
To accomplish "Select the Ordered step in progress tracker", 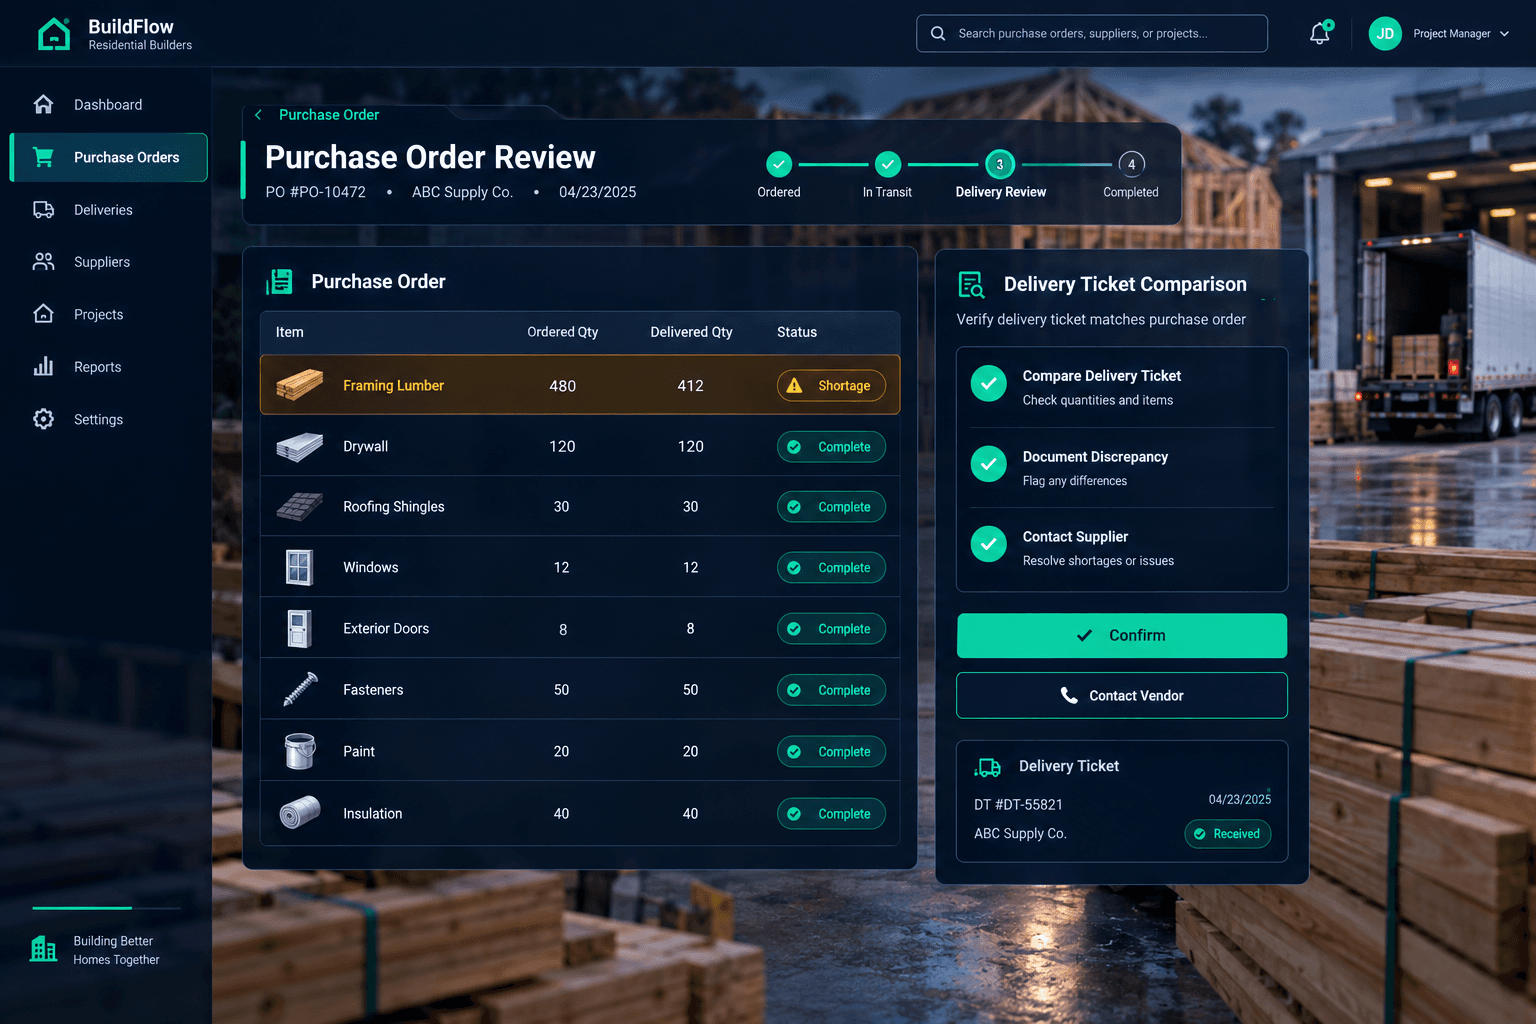I will point(779,164).
